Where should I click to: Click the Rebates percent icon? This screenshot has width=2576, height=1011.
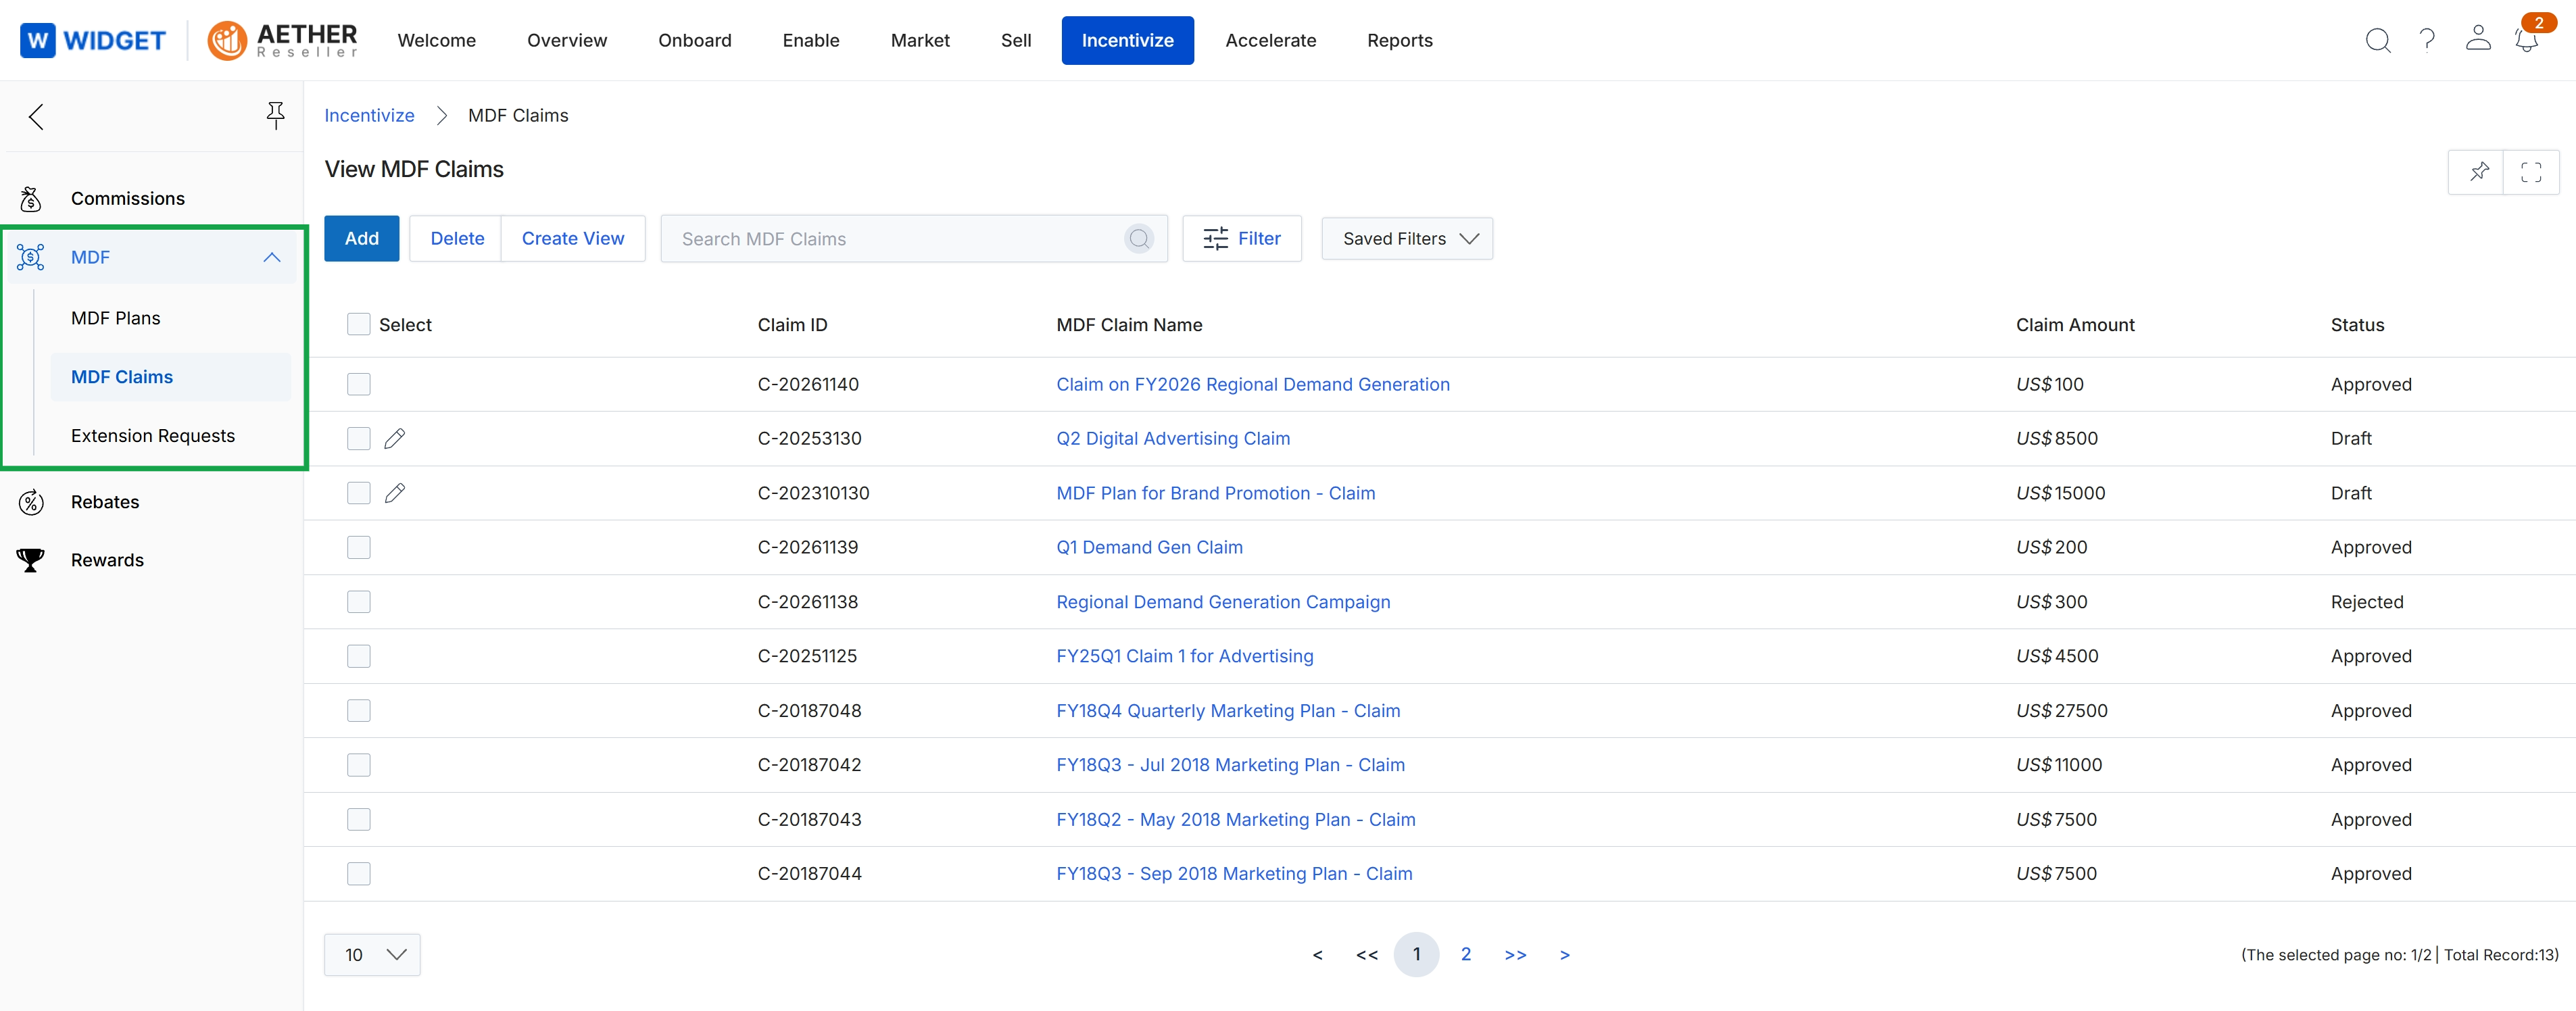click(31, 502)
